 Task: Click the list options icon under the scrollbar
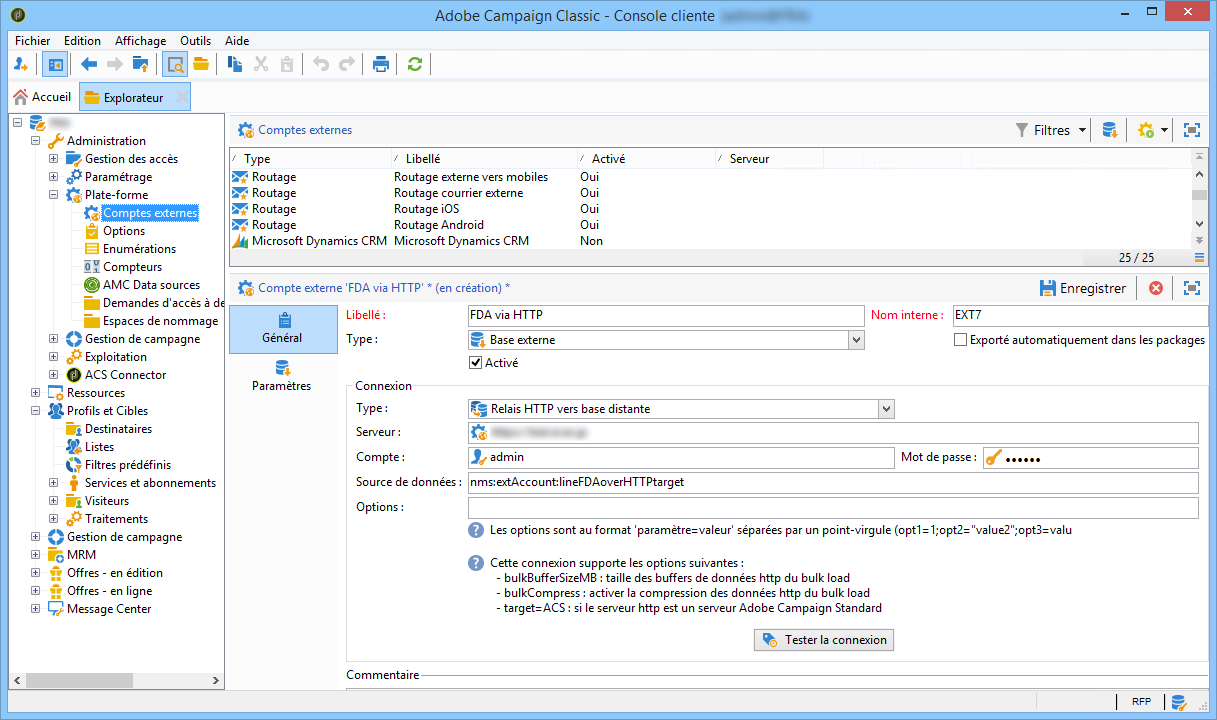tap(1199, 257)
